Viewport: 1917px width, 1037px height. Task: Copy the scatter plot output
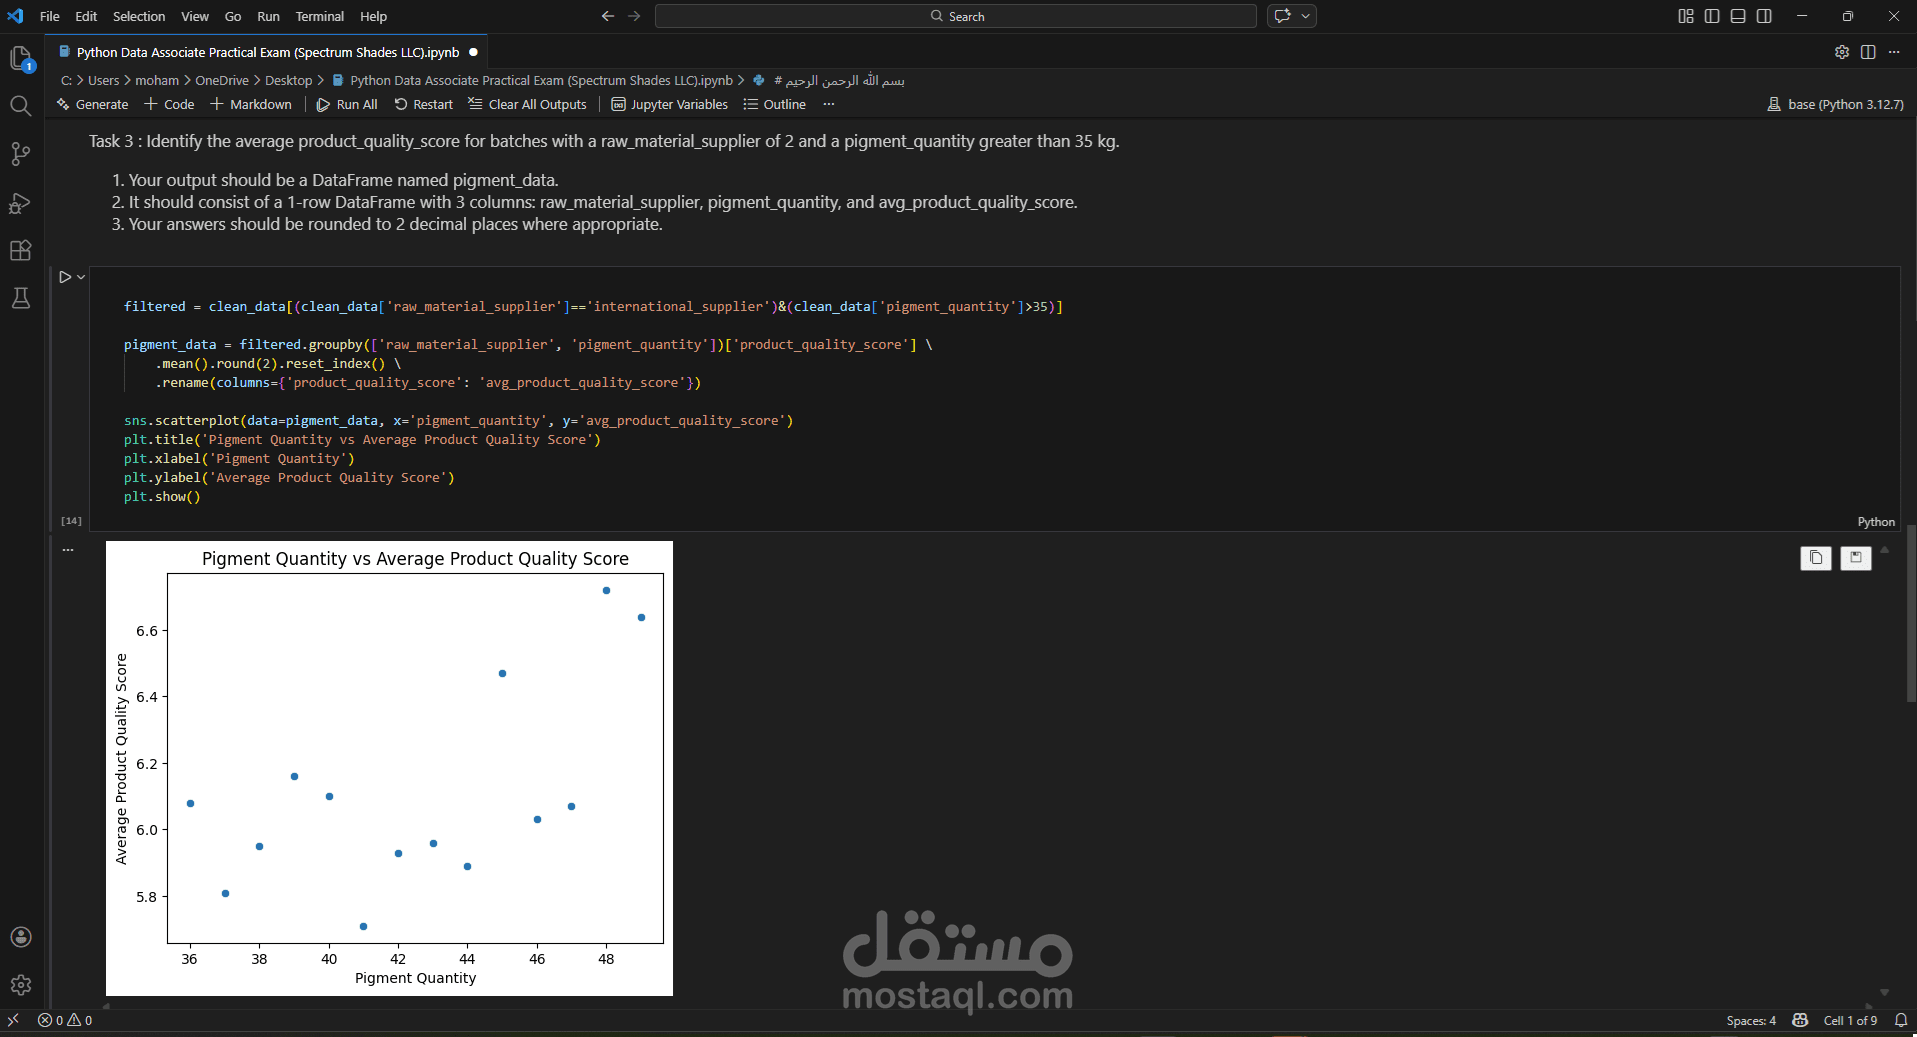pos(1815,558)
